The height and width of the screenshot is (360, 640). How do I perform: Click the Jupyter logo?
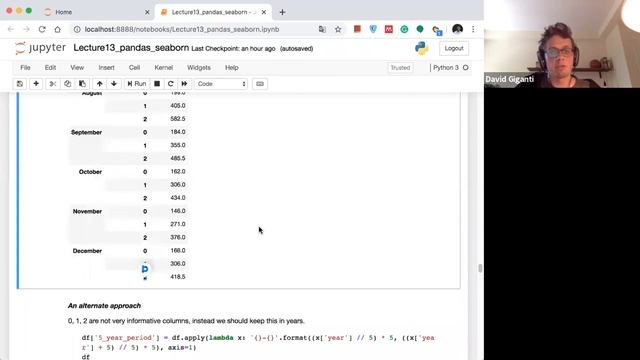click(x=40, y=48)
